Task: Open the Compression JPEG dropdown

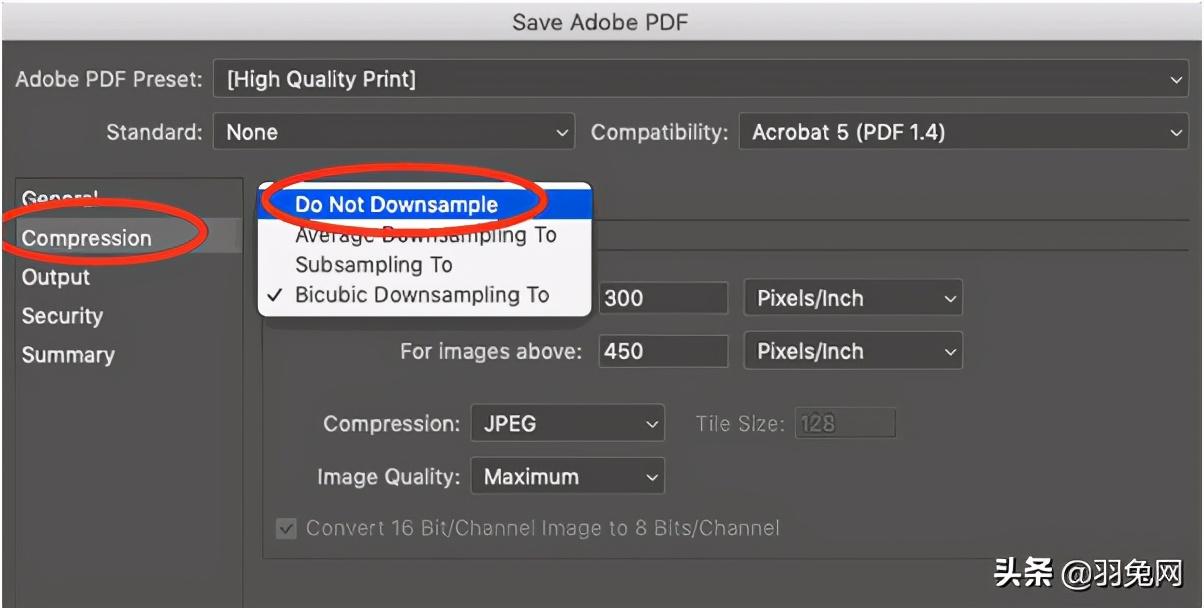Action: pos(567,424)
